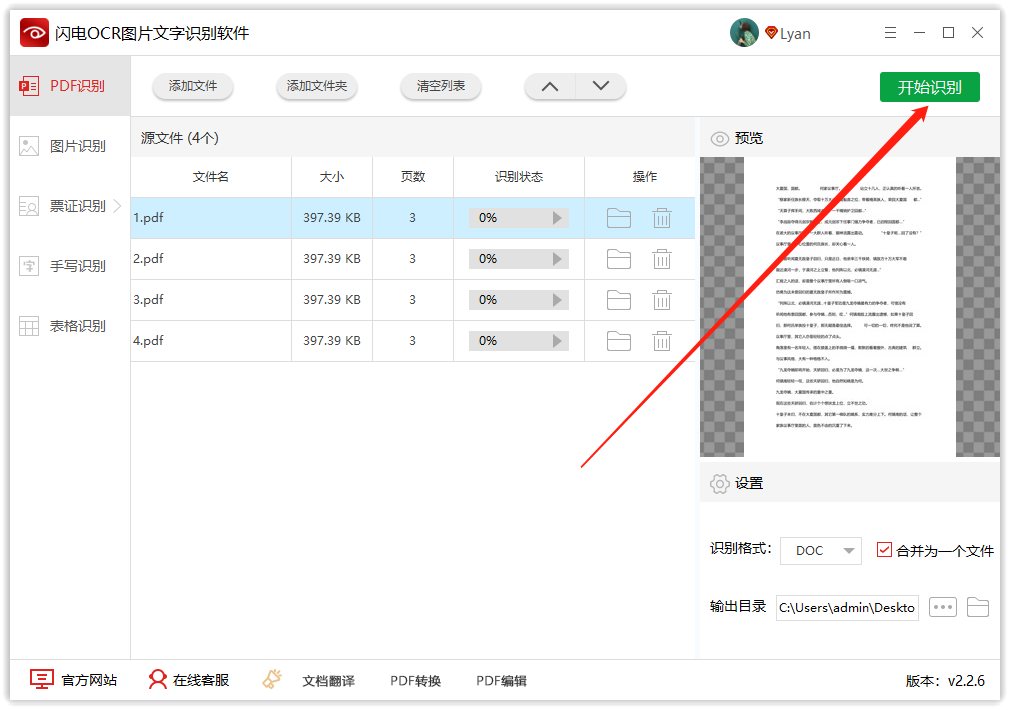This screenshot has width=1010, height=710.
Task: Clear the list with 清空列表
Action: pyautogui.click(x=441, y=86)
